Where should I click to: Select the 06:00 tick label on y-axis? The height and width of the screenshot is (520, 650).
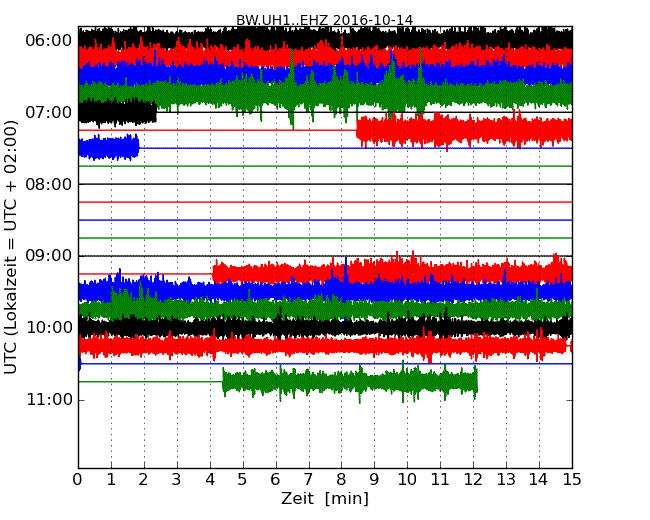tap(47, 40)
